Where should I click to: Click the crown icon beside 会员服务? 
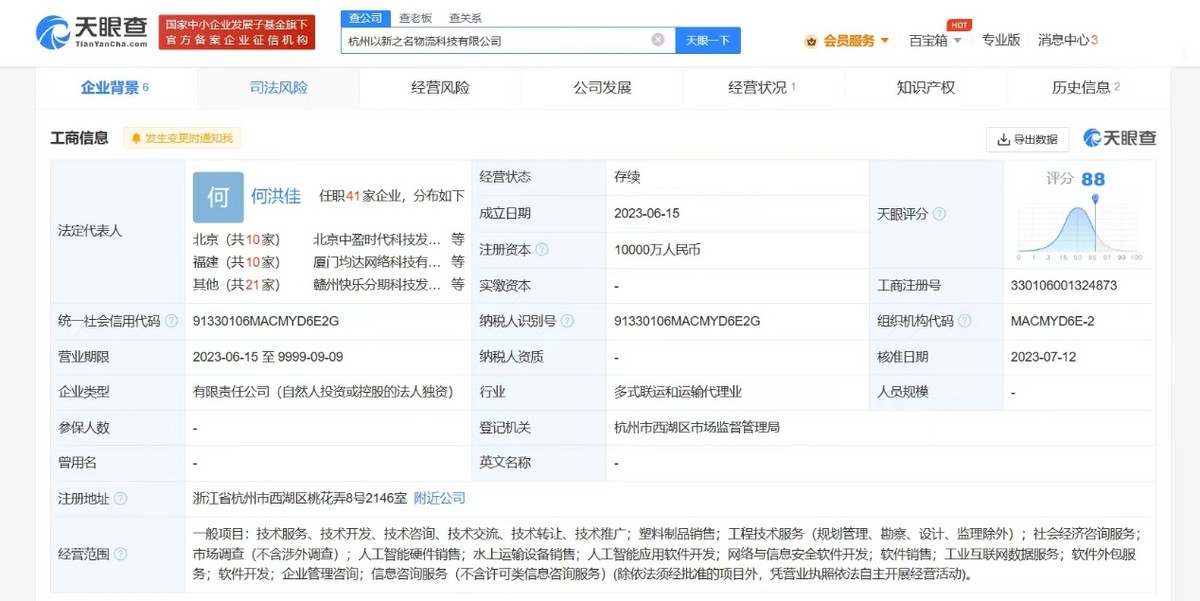coord(812,38)
